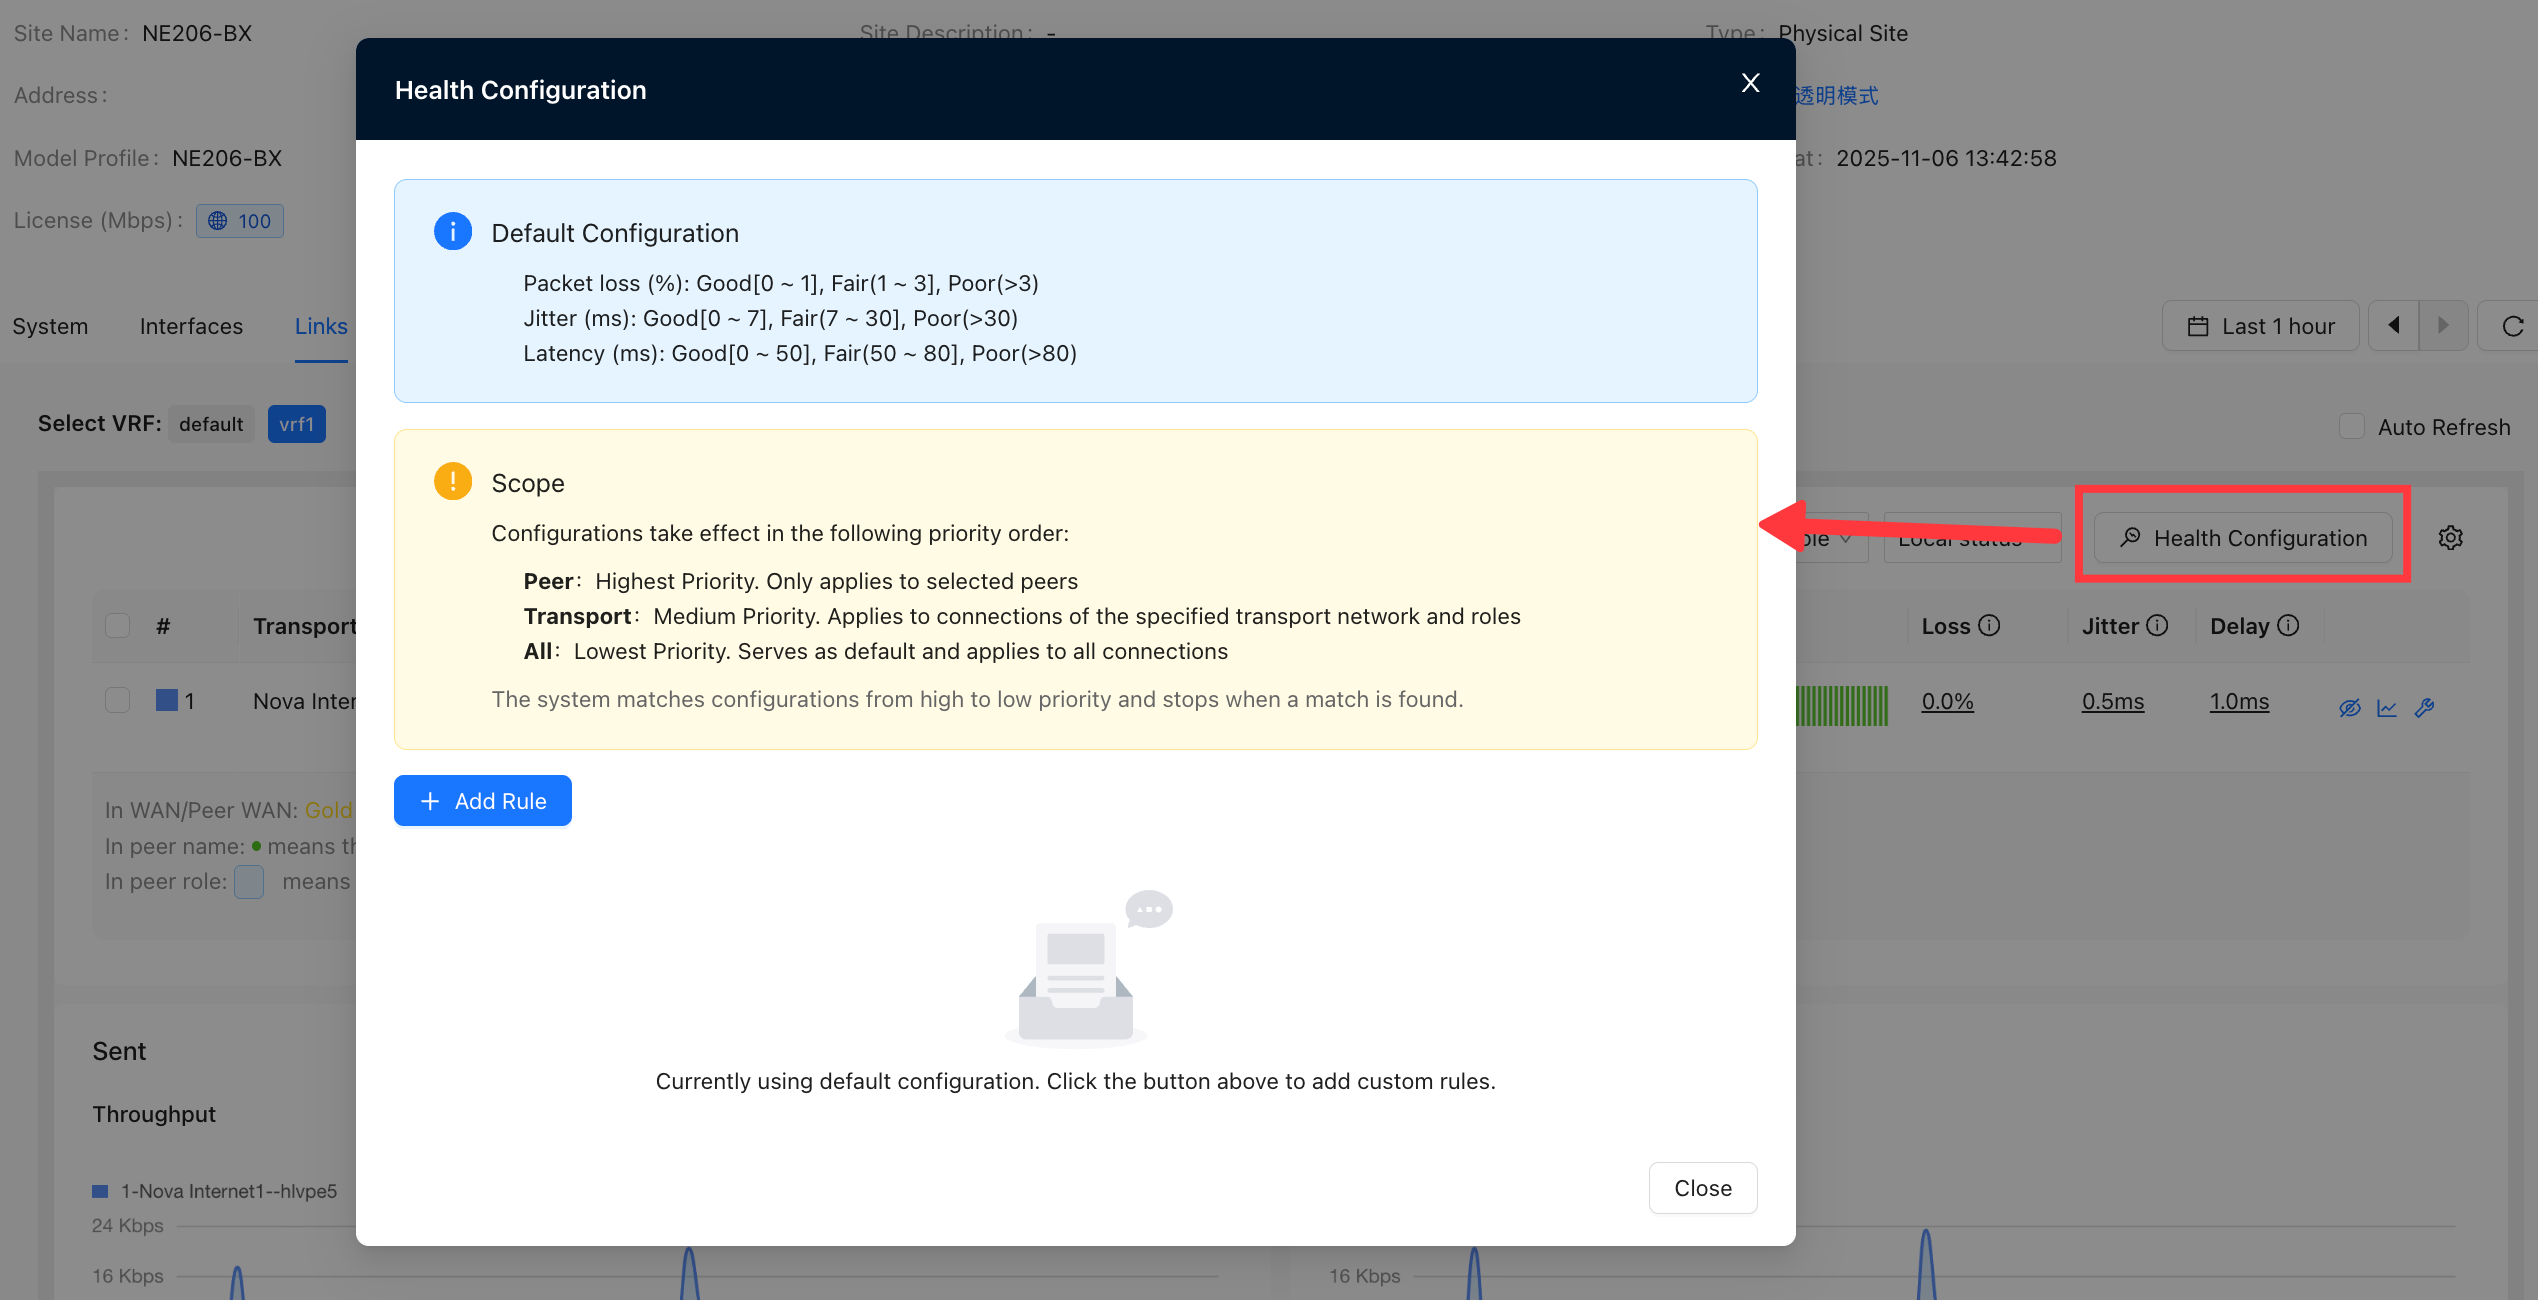2538x1300 pixels.
Task: Click the empty-state inbox illustration
Action: click(1088, 967)
